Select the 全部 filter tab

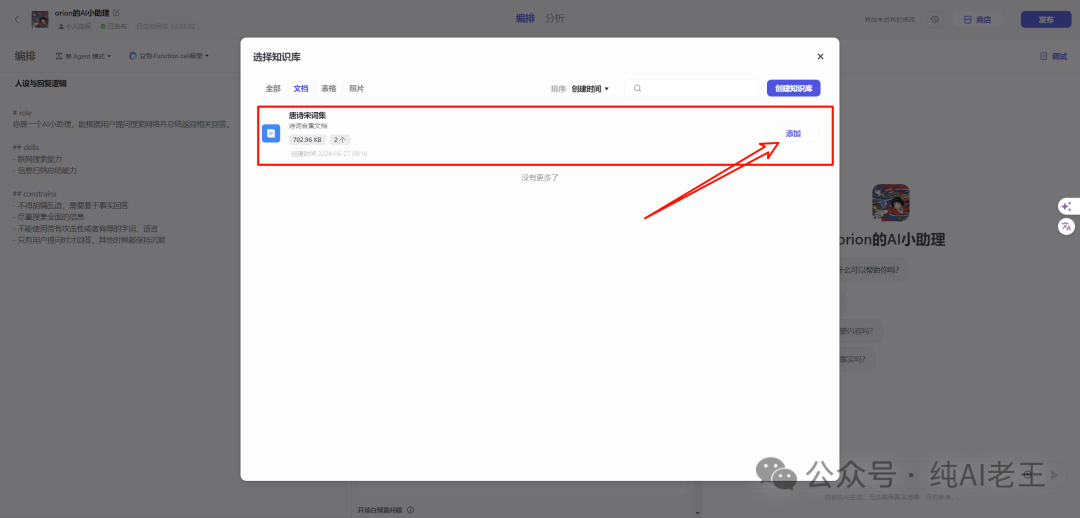(x=273, y=88)
